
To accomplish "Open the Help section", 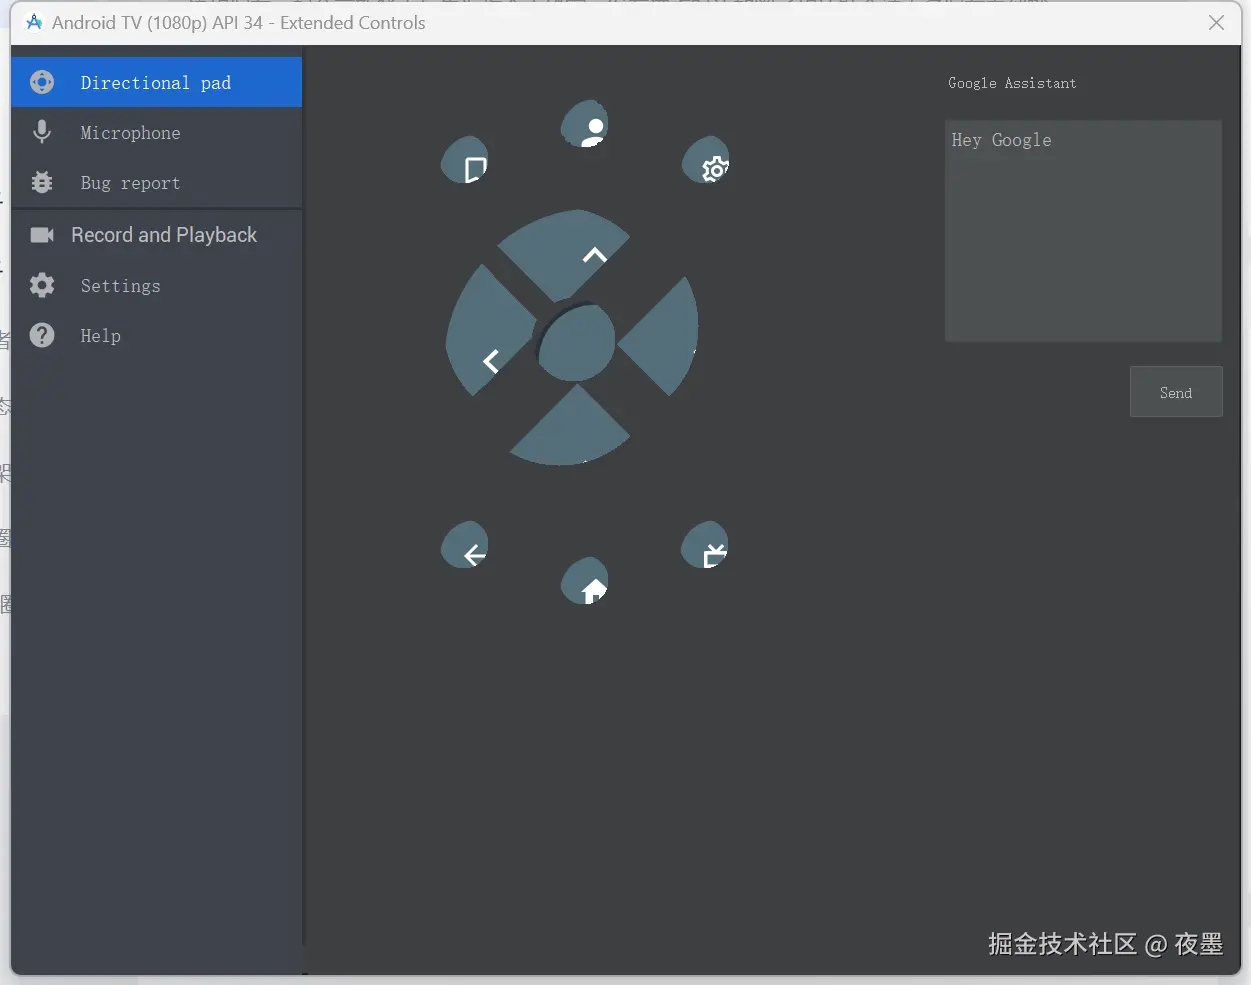I will [156, 336].
